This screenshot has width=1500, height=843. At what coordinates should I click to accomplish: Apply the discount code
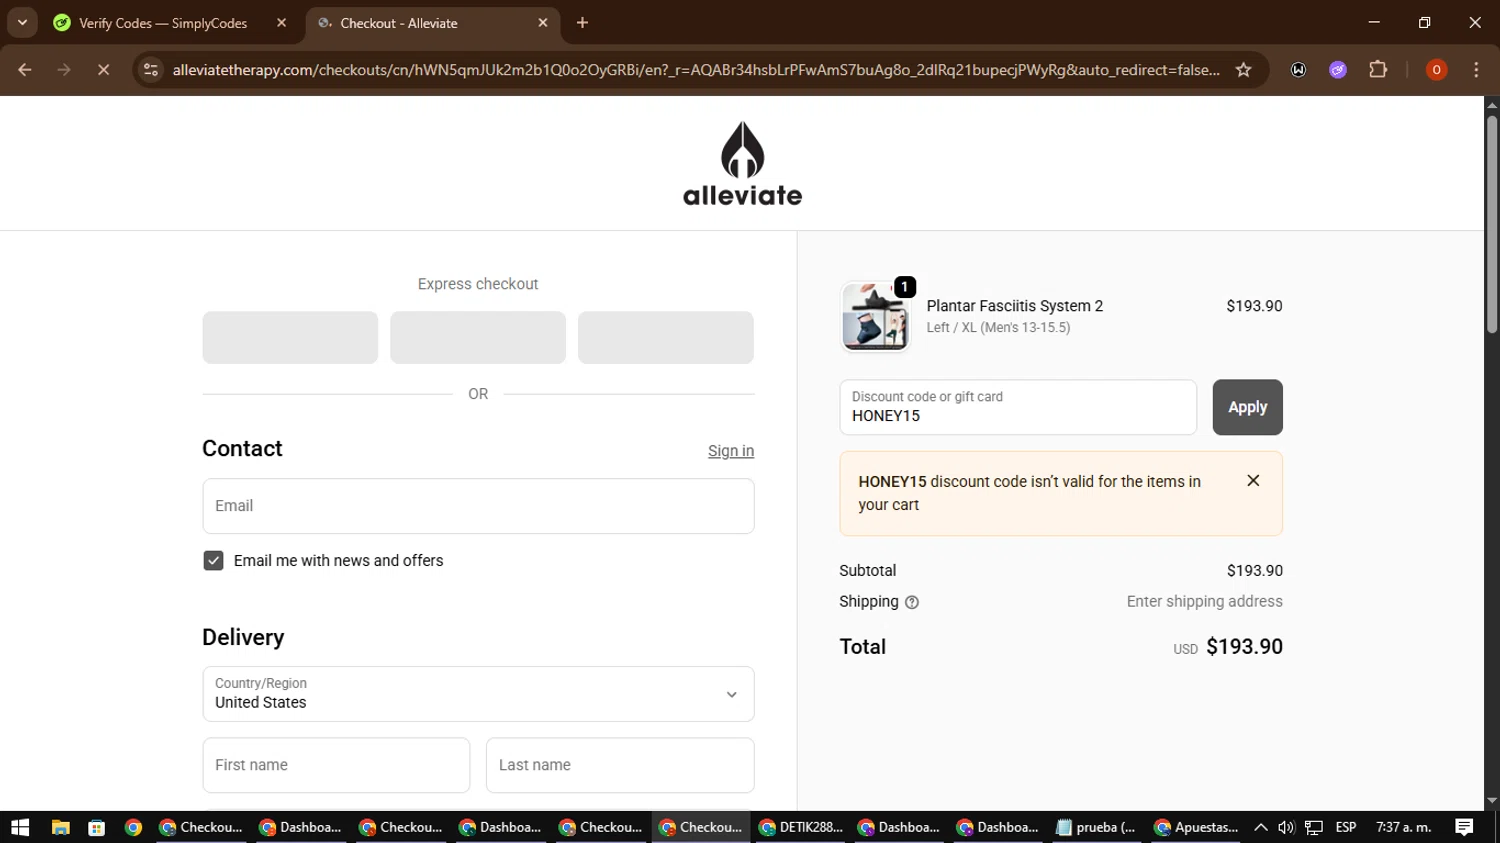pos(1247,407)
